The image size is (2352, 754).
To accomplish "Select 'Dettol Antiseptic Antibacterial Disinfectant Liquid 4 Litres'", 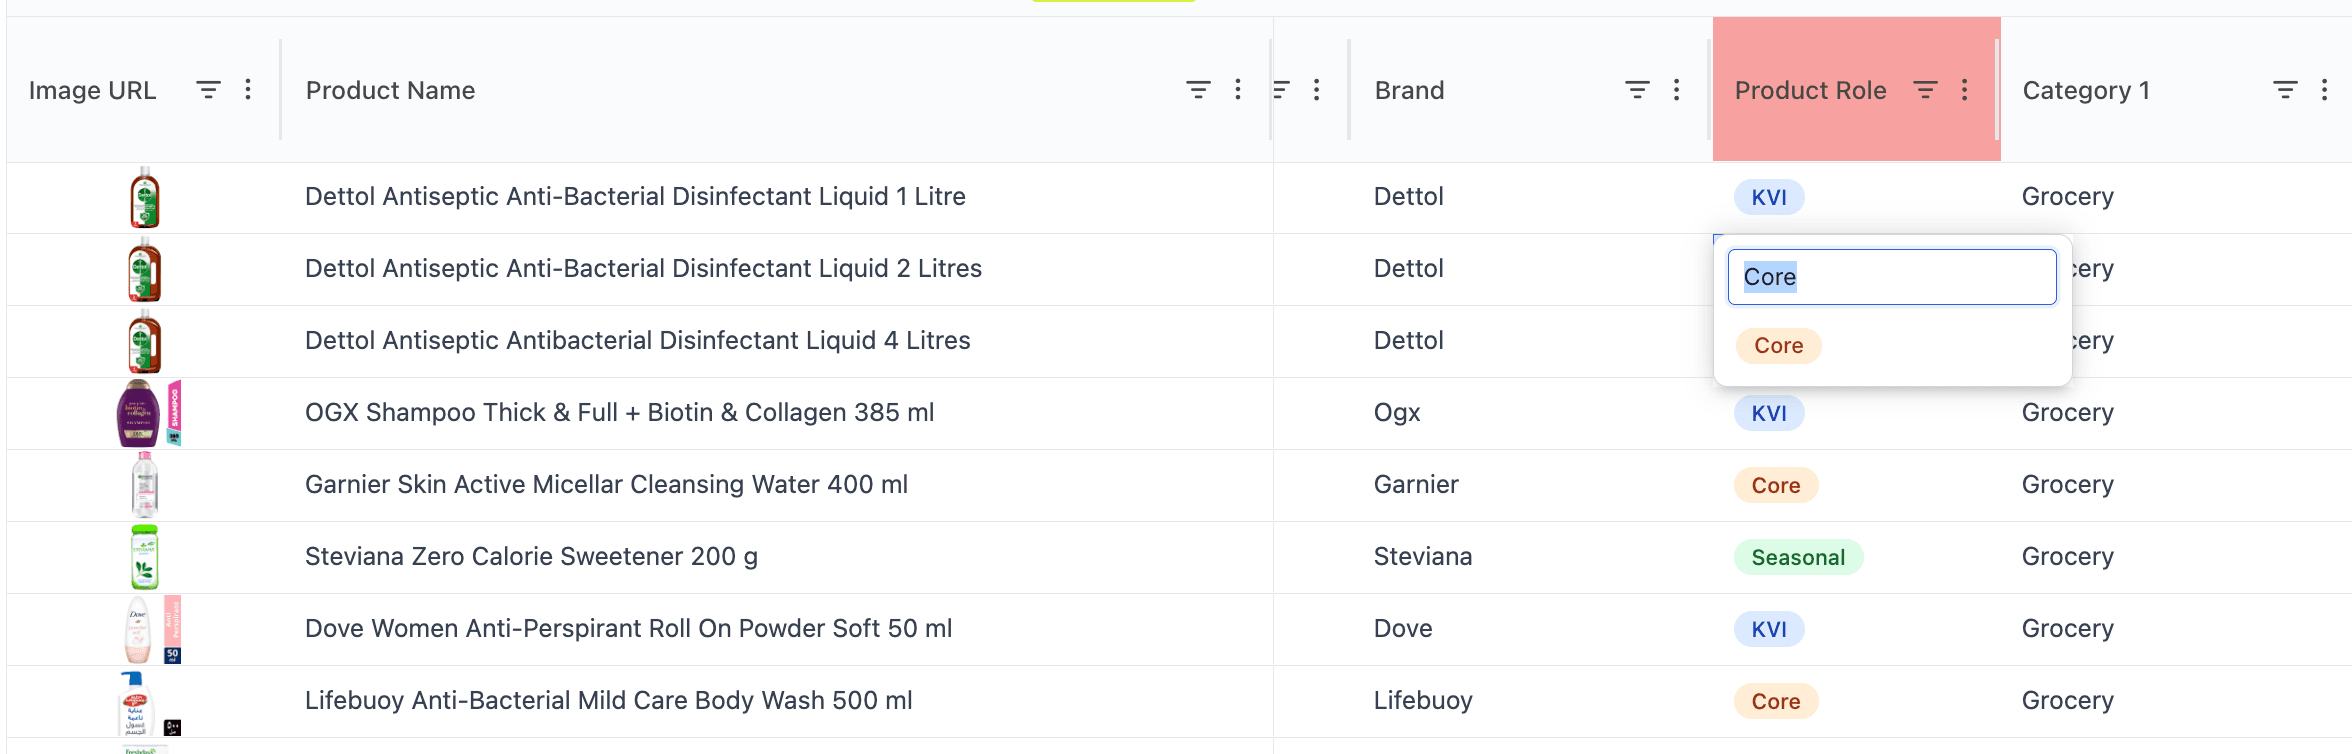I will click(637, 341).
